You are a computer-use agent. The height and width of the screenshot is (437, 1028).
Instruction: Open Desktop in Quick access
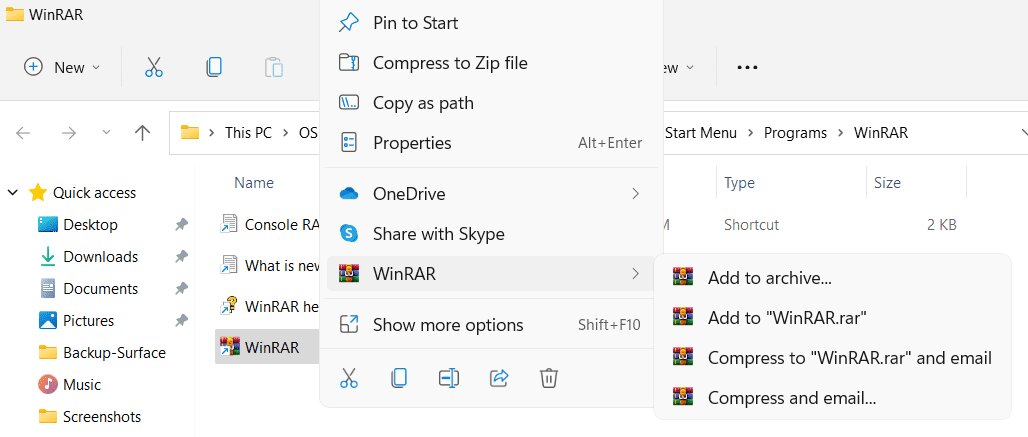pos(90,225)
